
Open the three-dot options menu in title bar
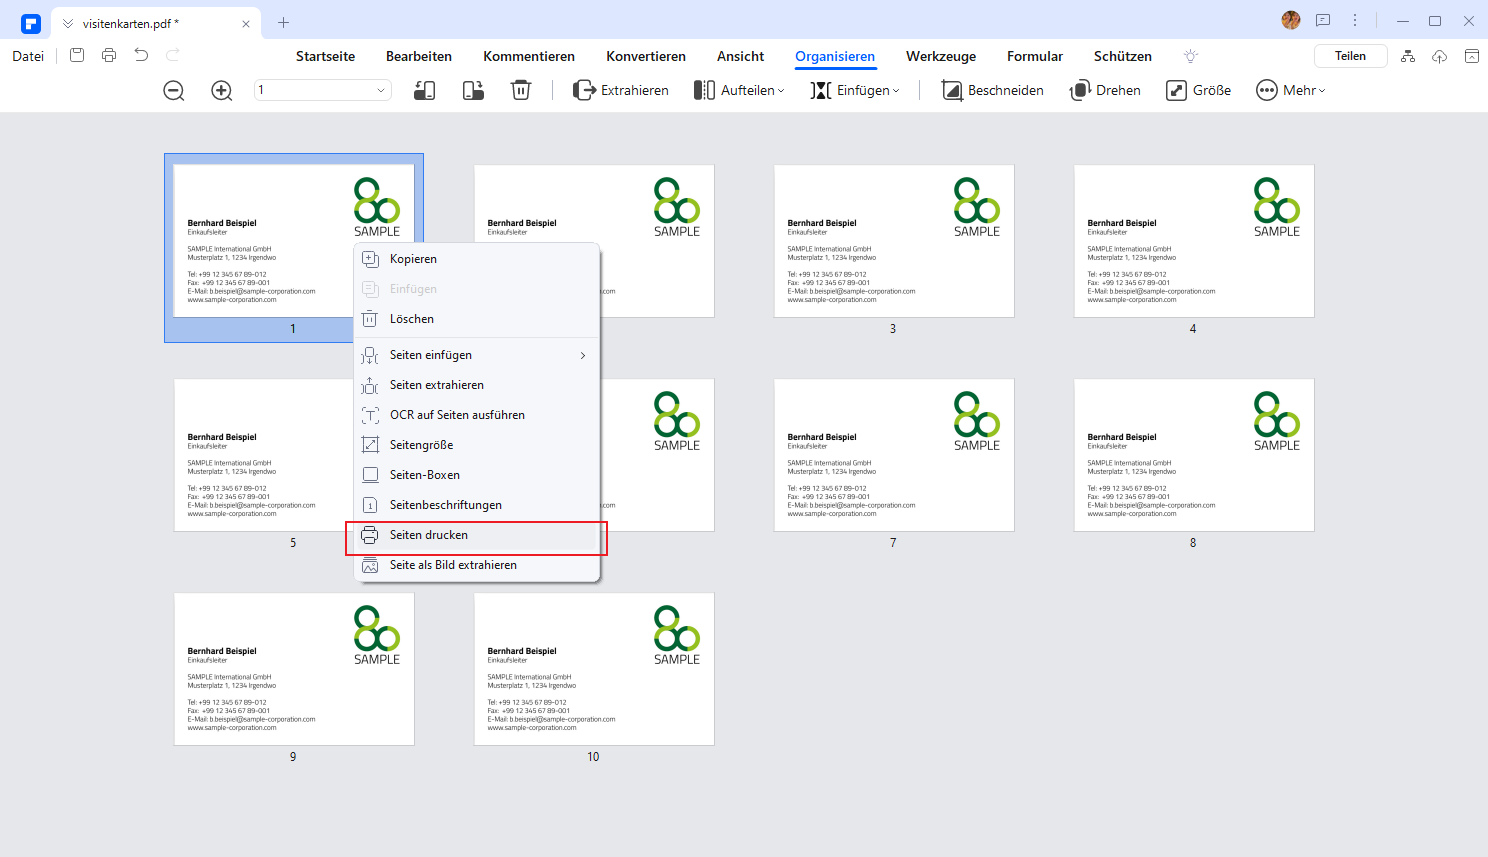click(x=1355, y=20)
